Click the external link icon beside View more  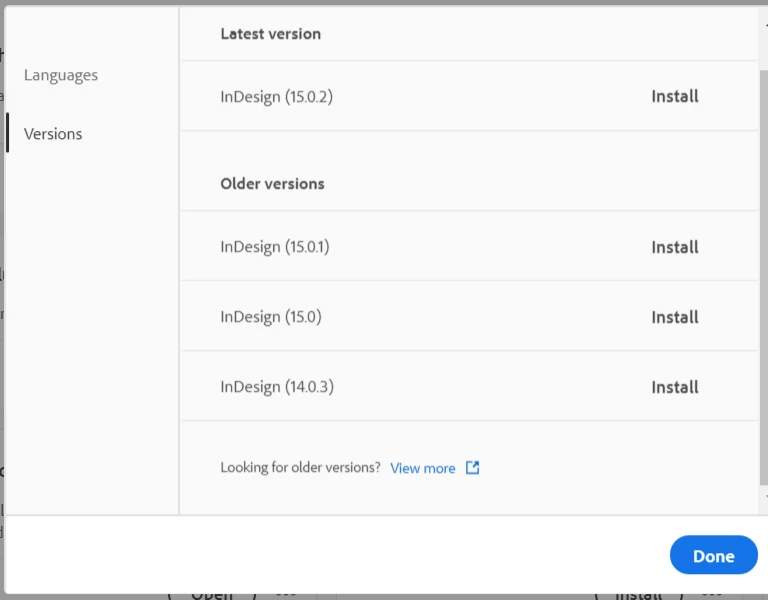[x=472, y=468]
